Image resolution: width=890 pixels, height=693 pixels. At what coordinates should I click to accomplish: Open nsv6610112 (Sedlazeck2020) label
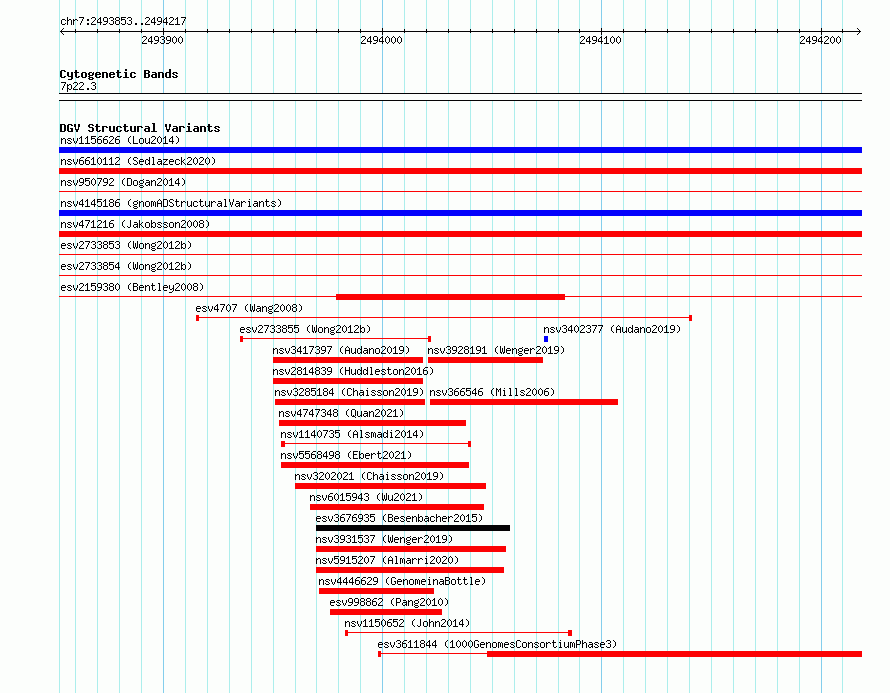pyautogui.click(x=138, y=161)
